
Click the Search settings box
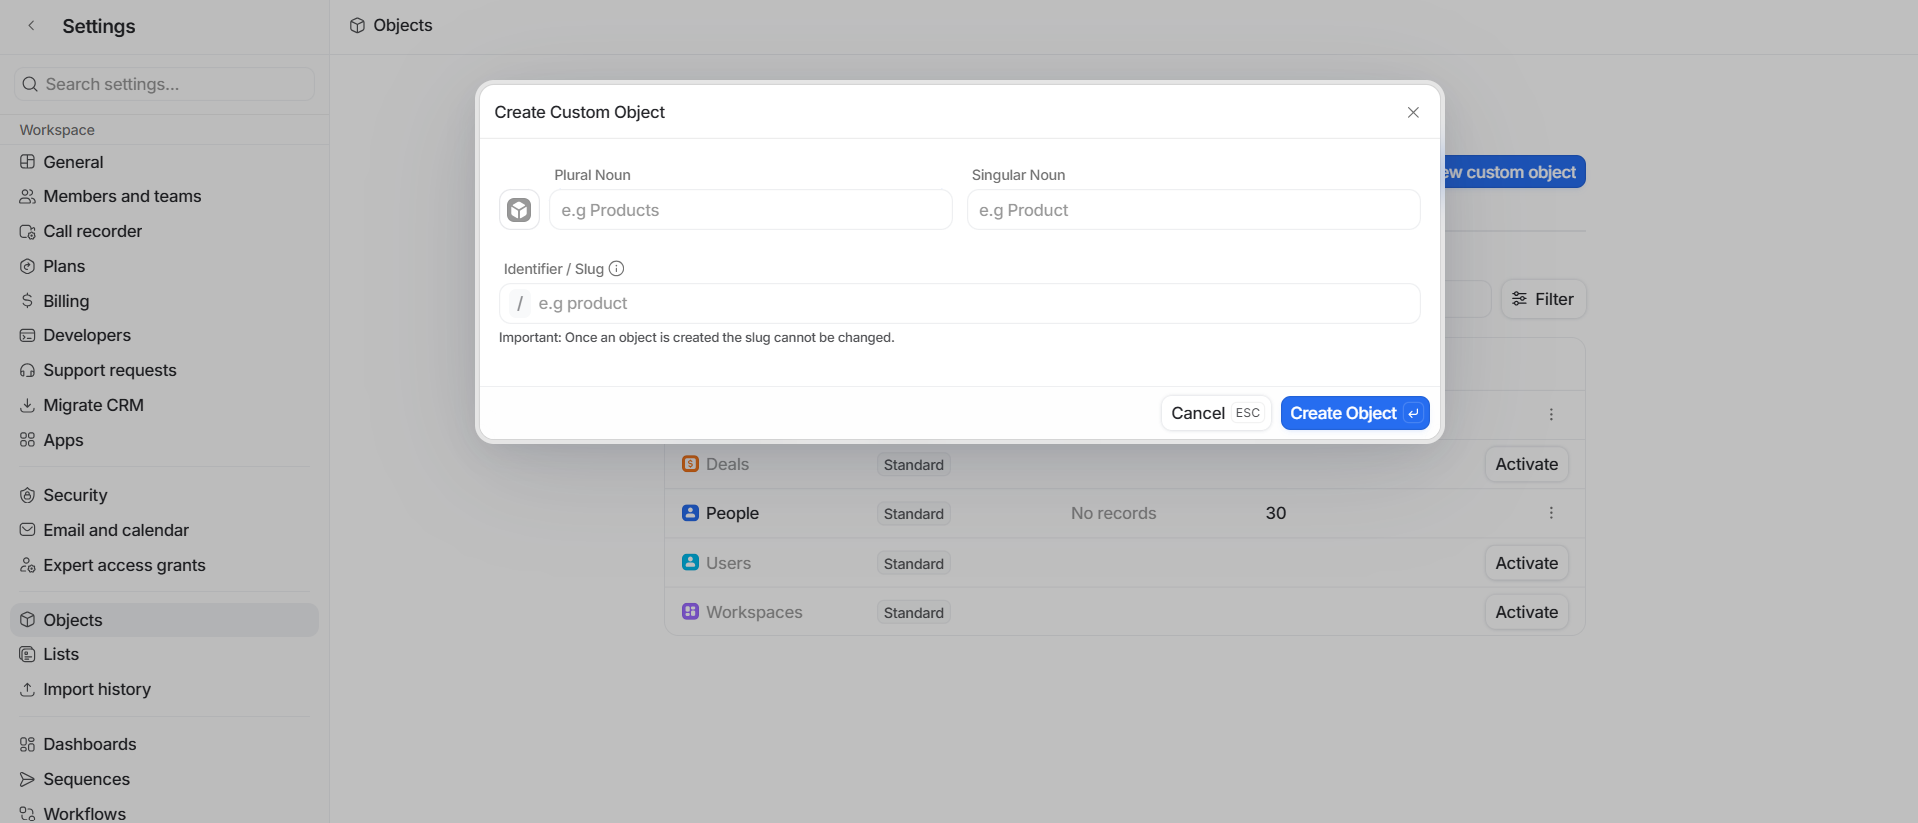(165, 84)
